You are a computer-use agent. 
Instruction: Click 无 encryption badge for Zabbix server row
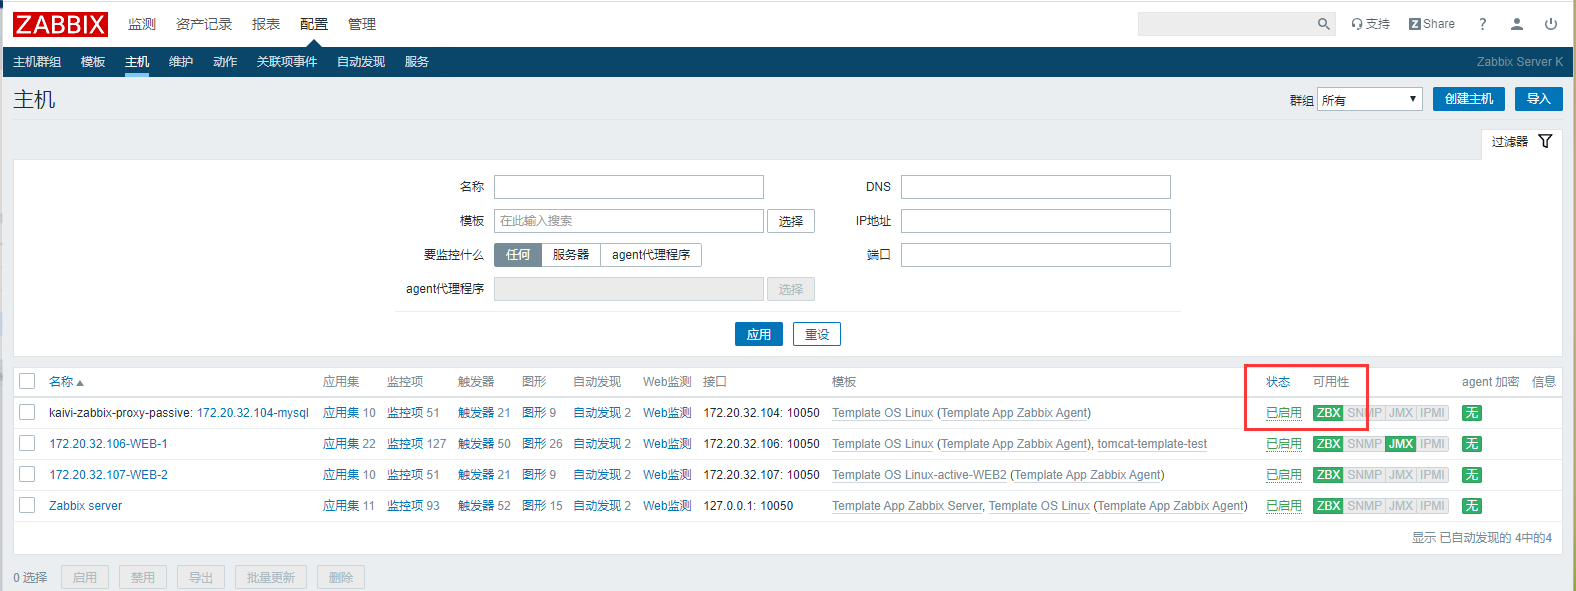click(1472, 506)
